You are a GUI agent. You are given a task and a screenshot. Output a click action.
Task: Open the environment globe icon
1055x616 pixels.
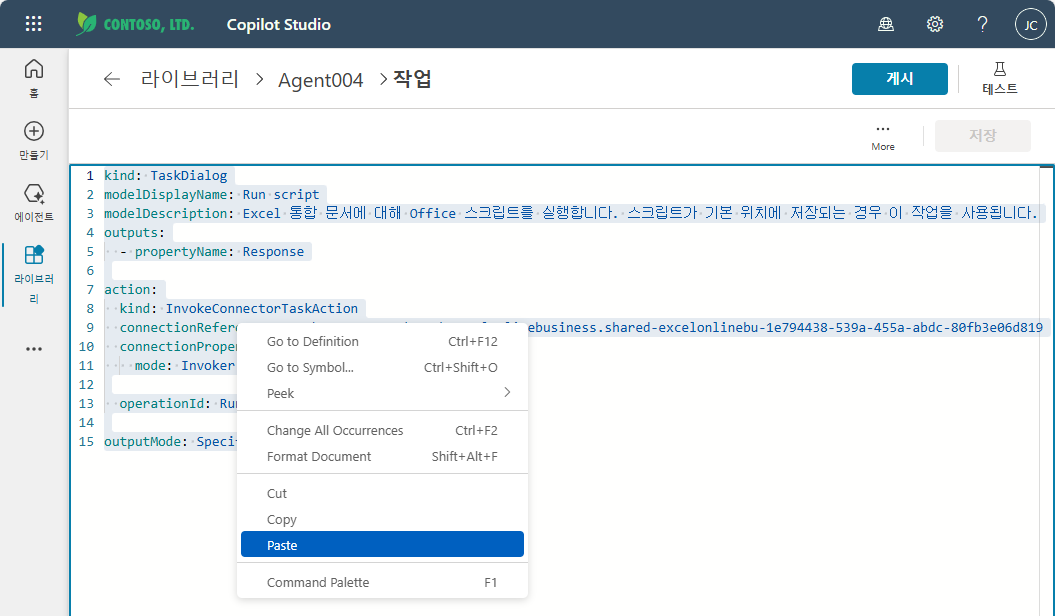click(886, 24)
